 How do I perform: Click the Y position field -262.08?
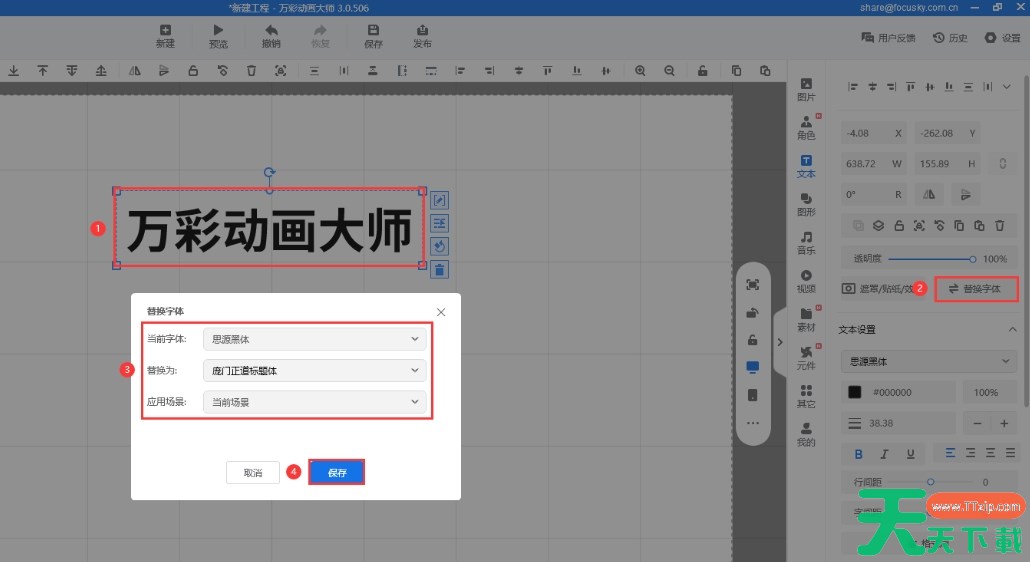(x=948, y=133)
